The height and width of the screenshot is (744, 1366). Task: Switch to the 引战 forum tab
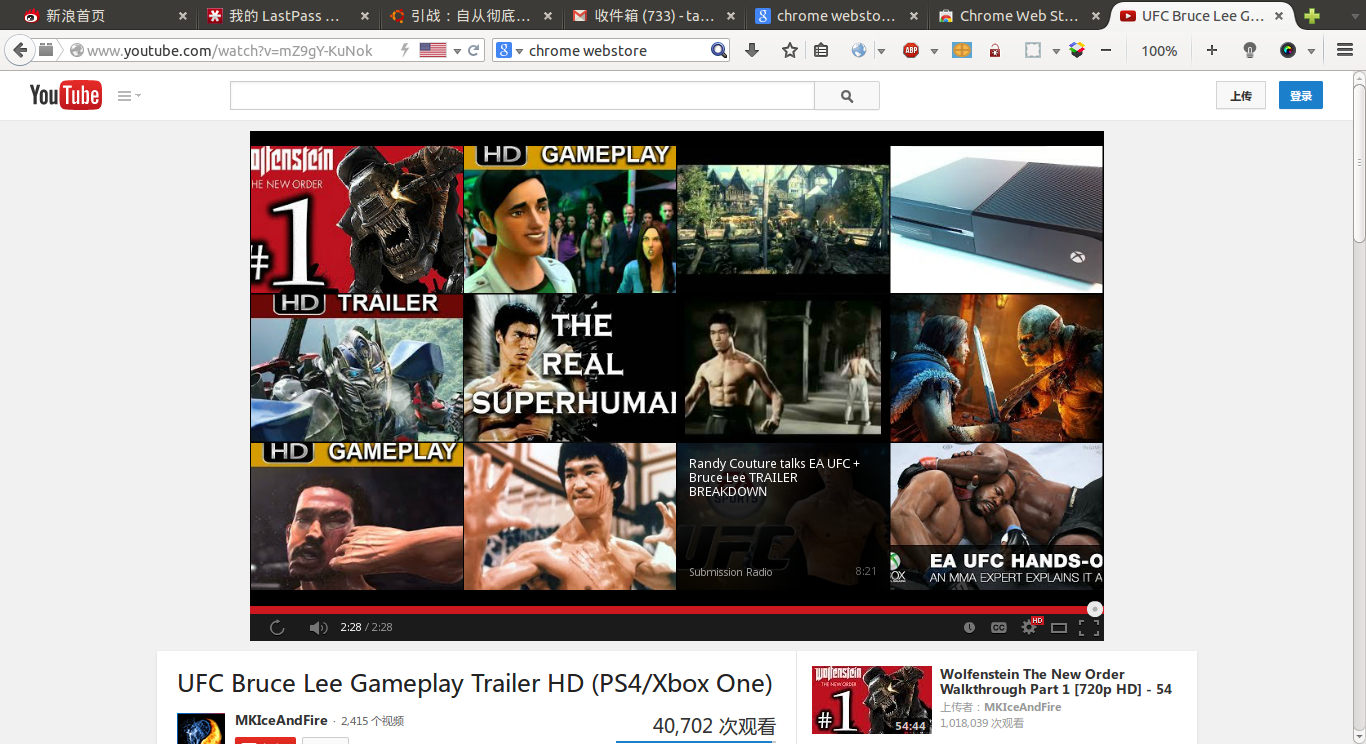470,16
